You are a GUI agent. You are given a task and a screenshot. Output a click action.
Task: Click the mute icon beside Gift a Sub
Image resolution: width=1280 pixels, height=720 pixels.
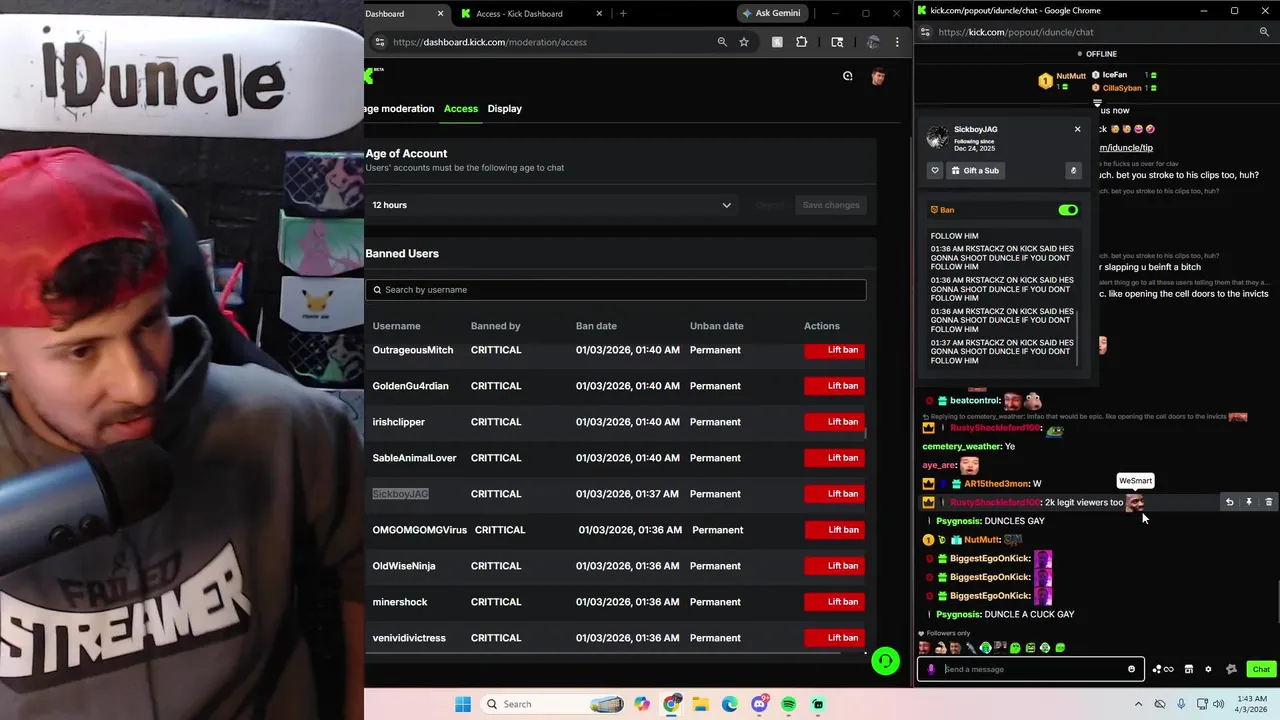(x=1074, y=170)
